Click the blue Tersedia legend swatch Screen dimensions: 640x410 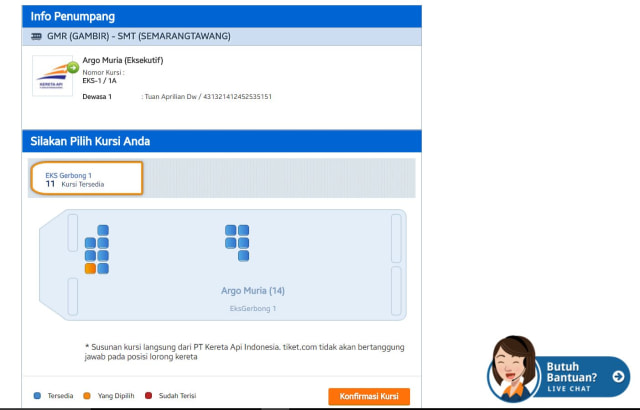37,396
